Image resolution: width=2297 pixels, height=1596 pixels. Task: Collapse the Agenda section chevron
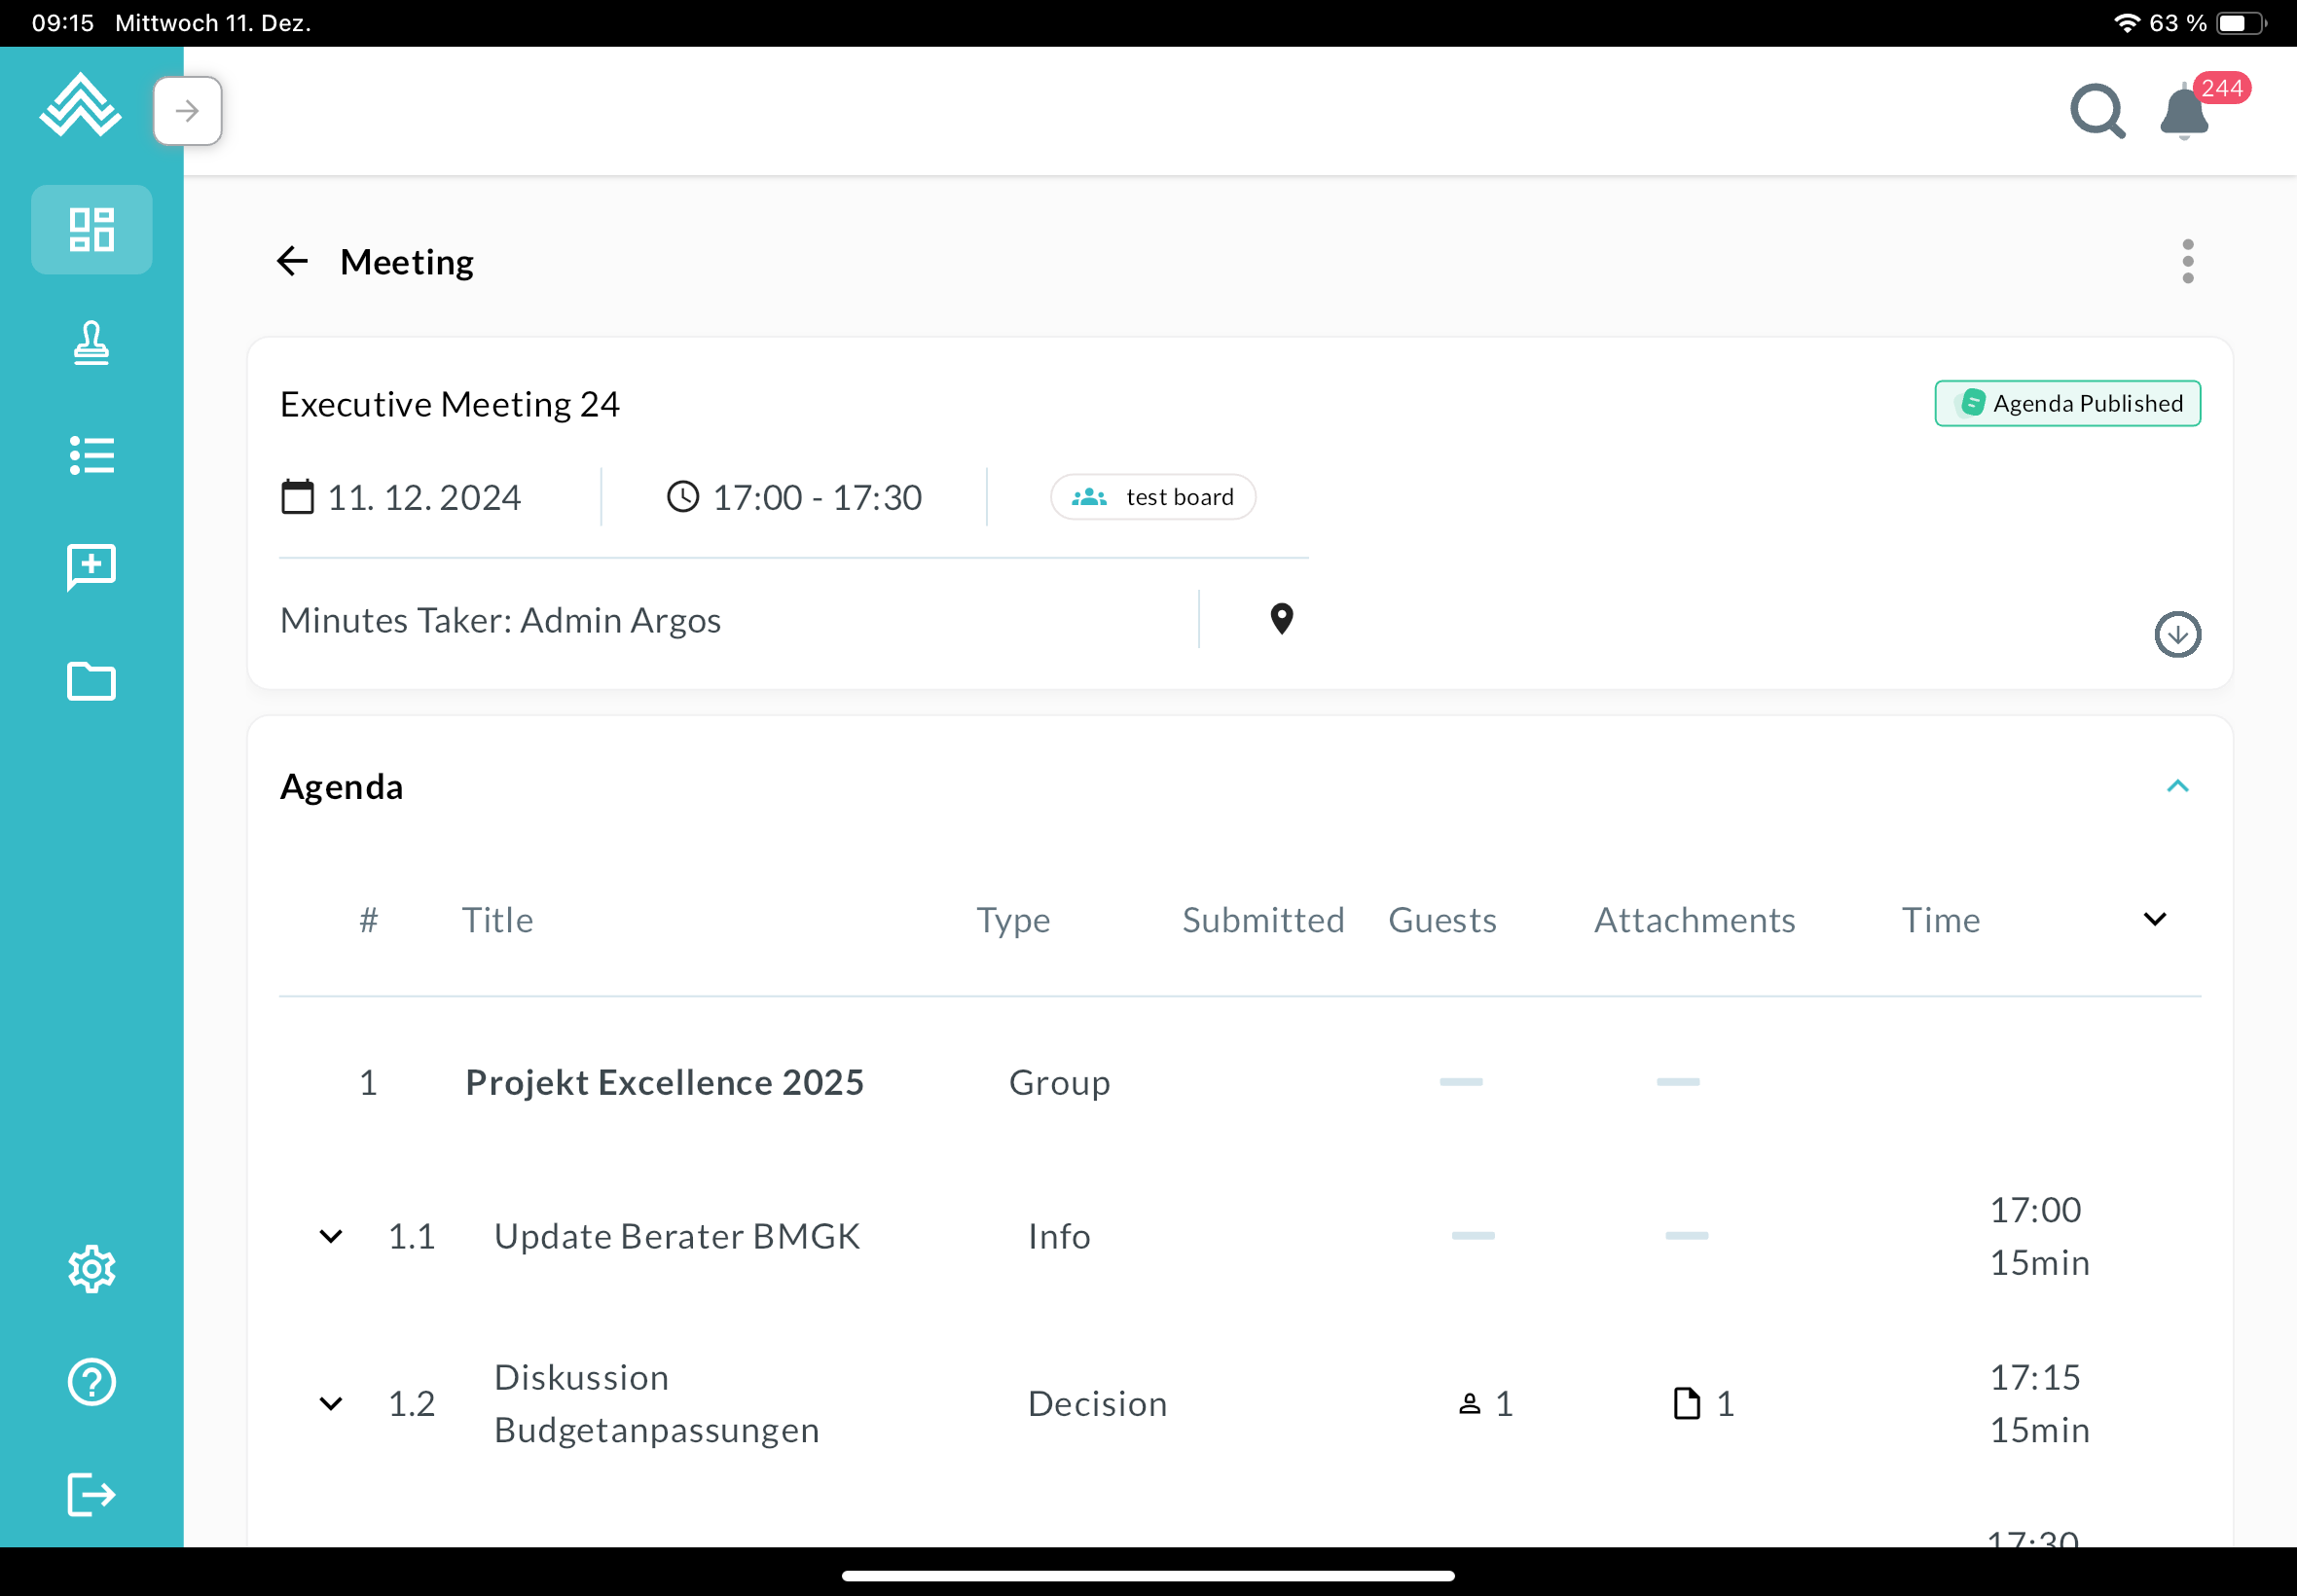tap(2177, 786)
